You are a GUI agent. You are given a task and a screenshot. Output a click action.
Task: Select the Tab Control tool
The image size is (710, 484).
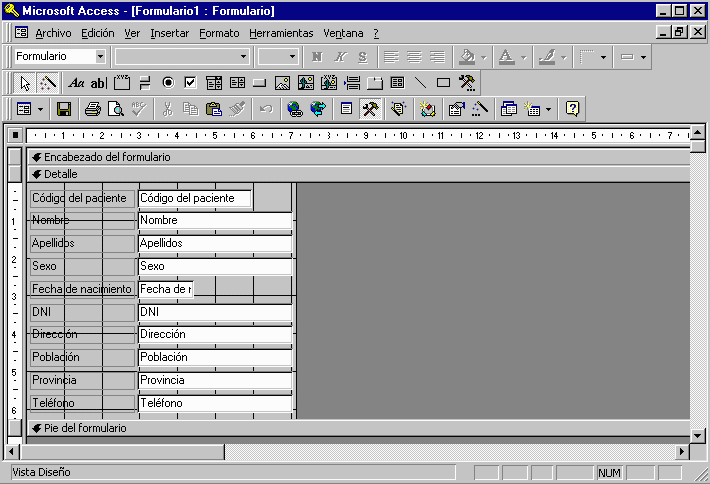coord(375,83)
